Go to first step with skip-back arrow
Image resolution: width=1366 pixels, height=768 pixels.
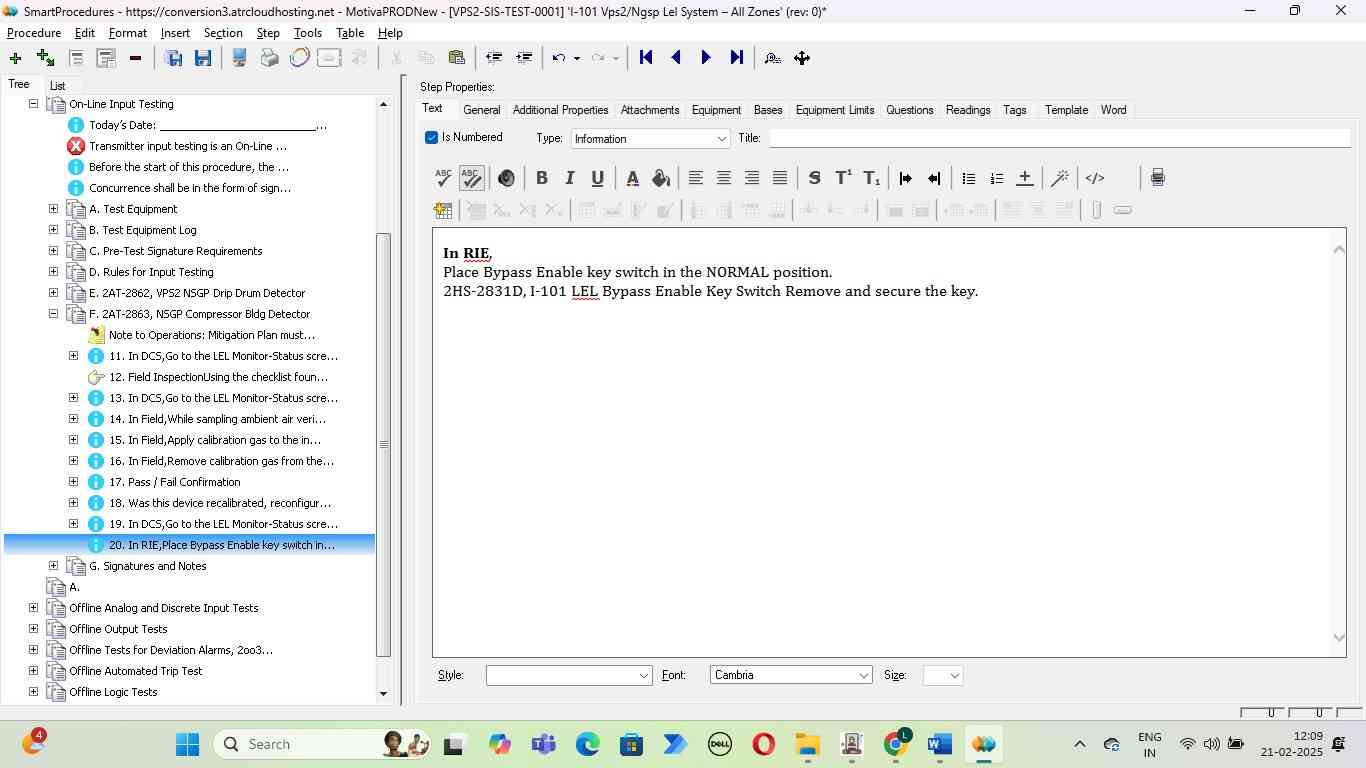[x=646, y=58]
